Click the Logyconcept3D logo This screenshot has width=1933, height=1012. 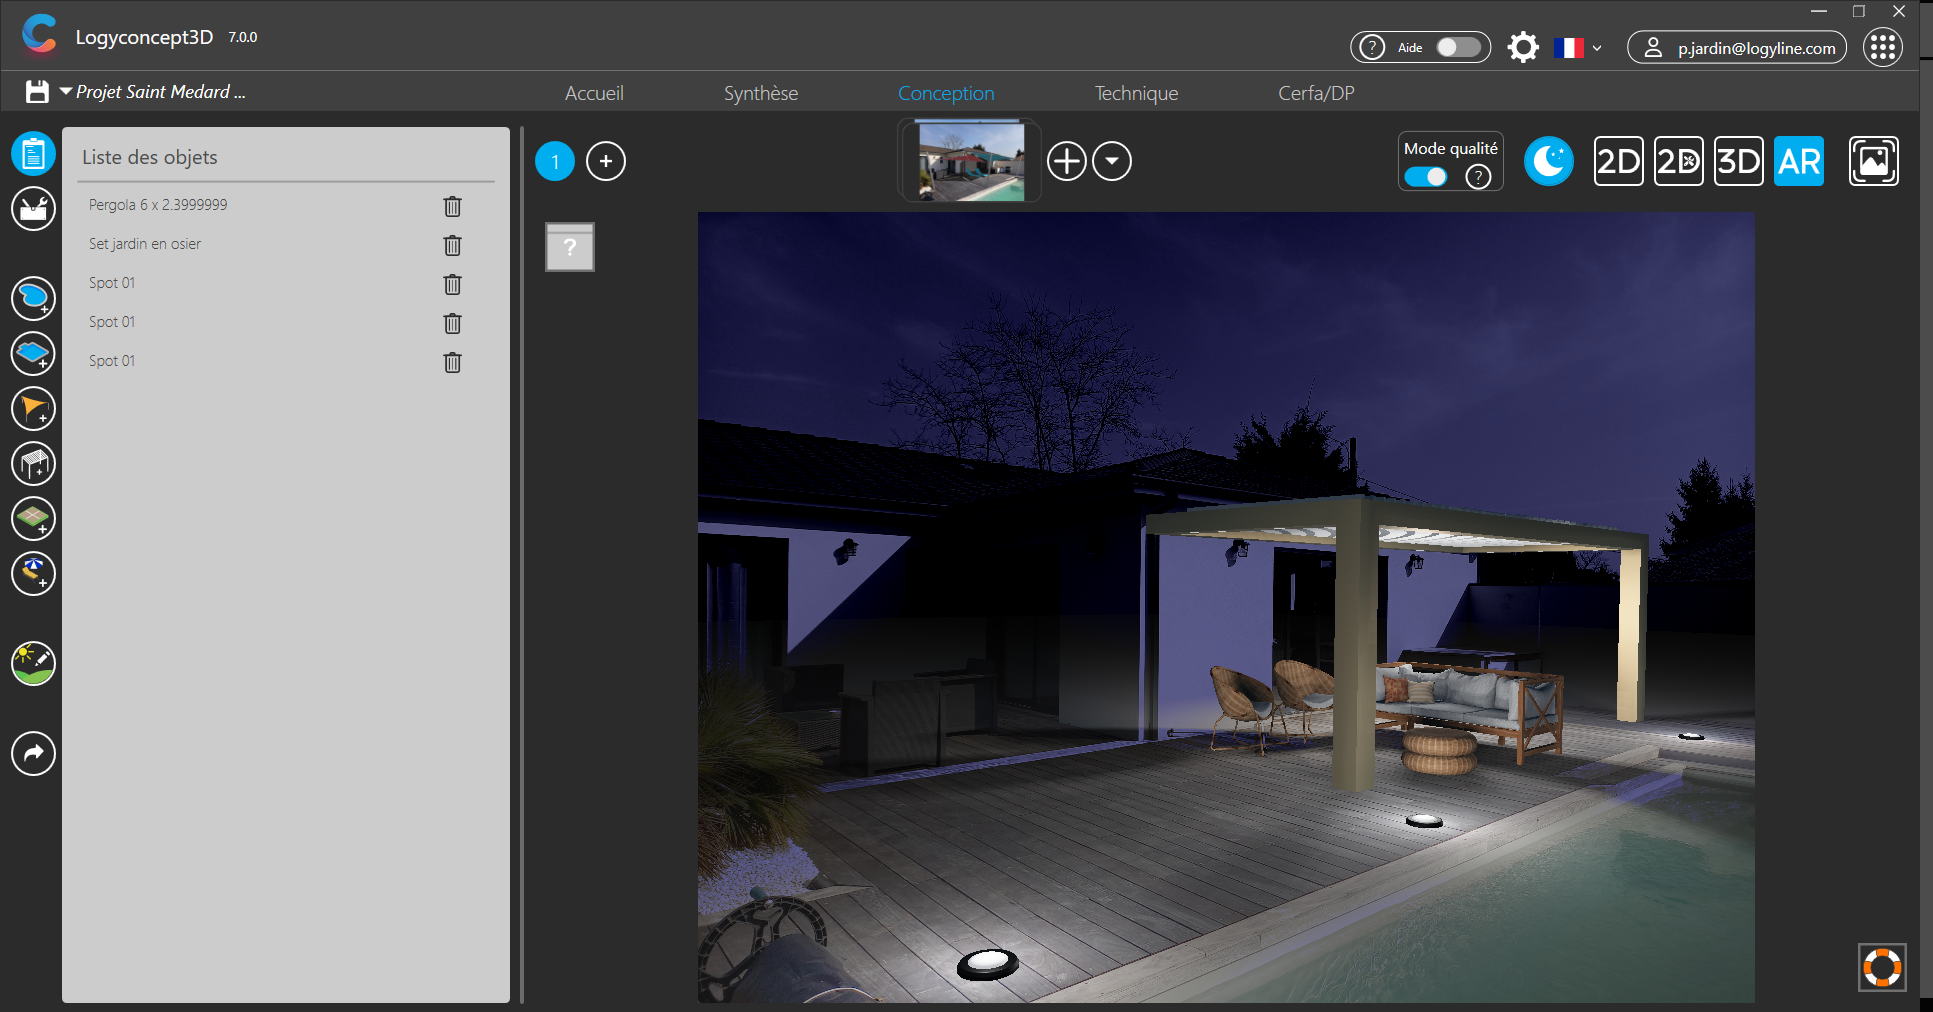[x=40, y=34]
